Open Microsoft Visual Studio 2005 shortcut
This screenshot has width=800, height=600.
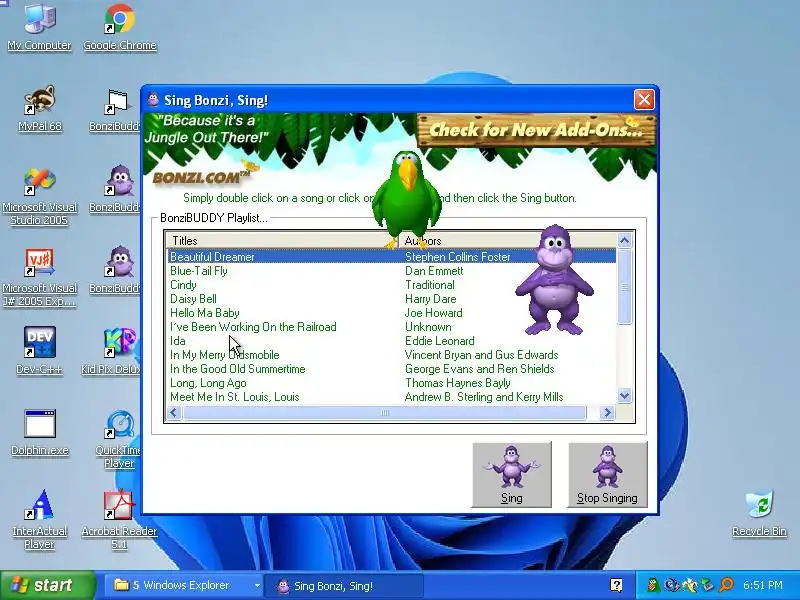pyautogui.click(x=39, y=196)
